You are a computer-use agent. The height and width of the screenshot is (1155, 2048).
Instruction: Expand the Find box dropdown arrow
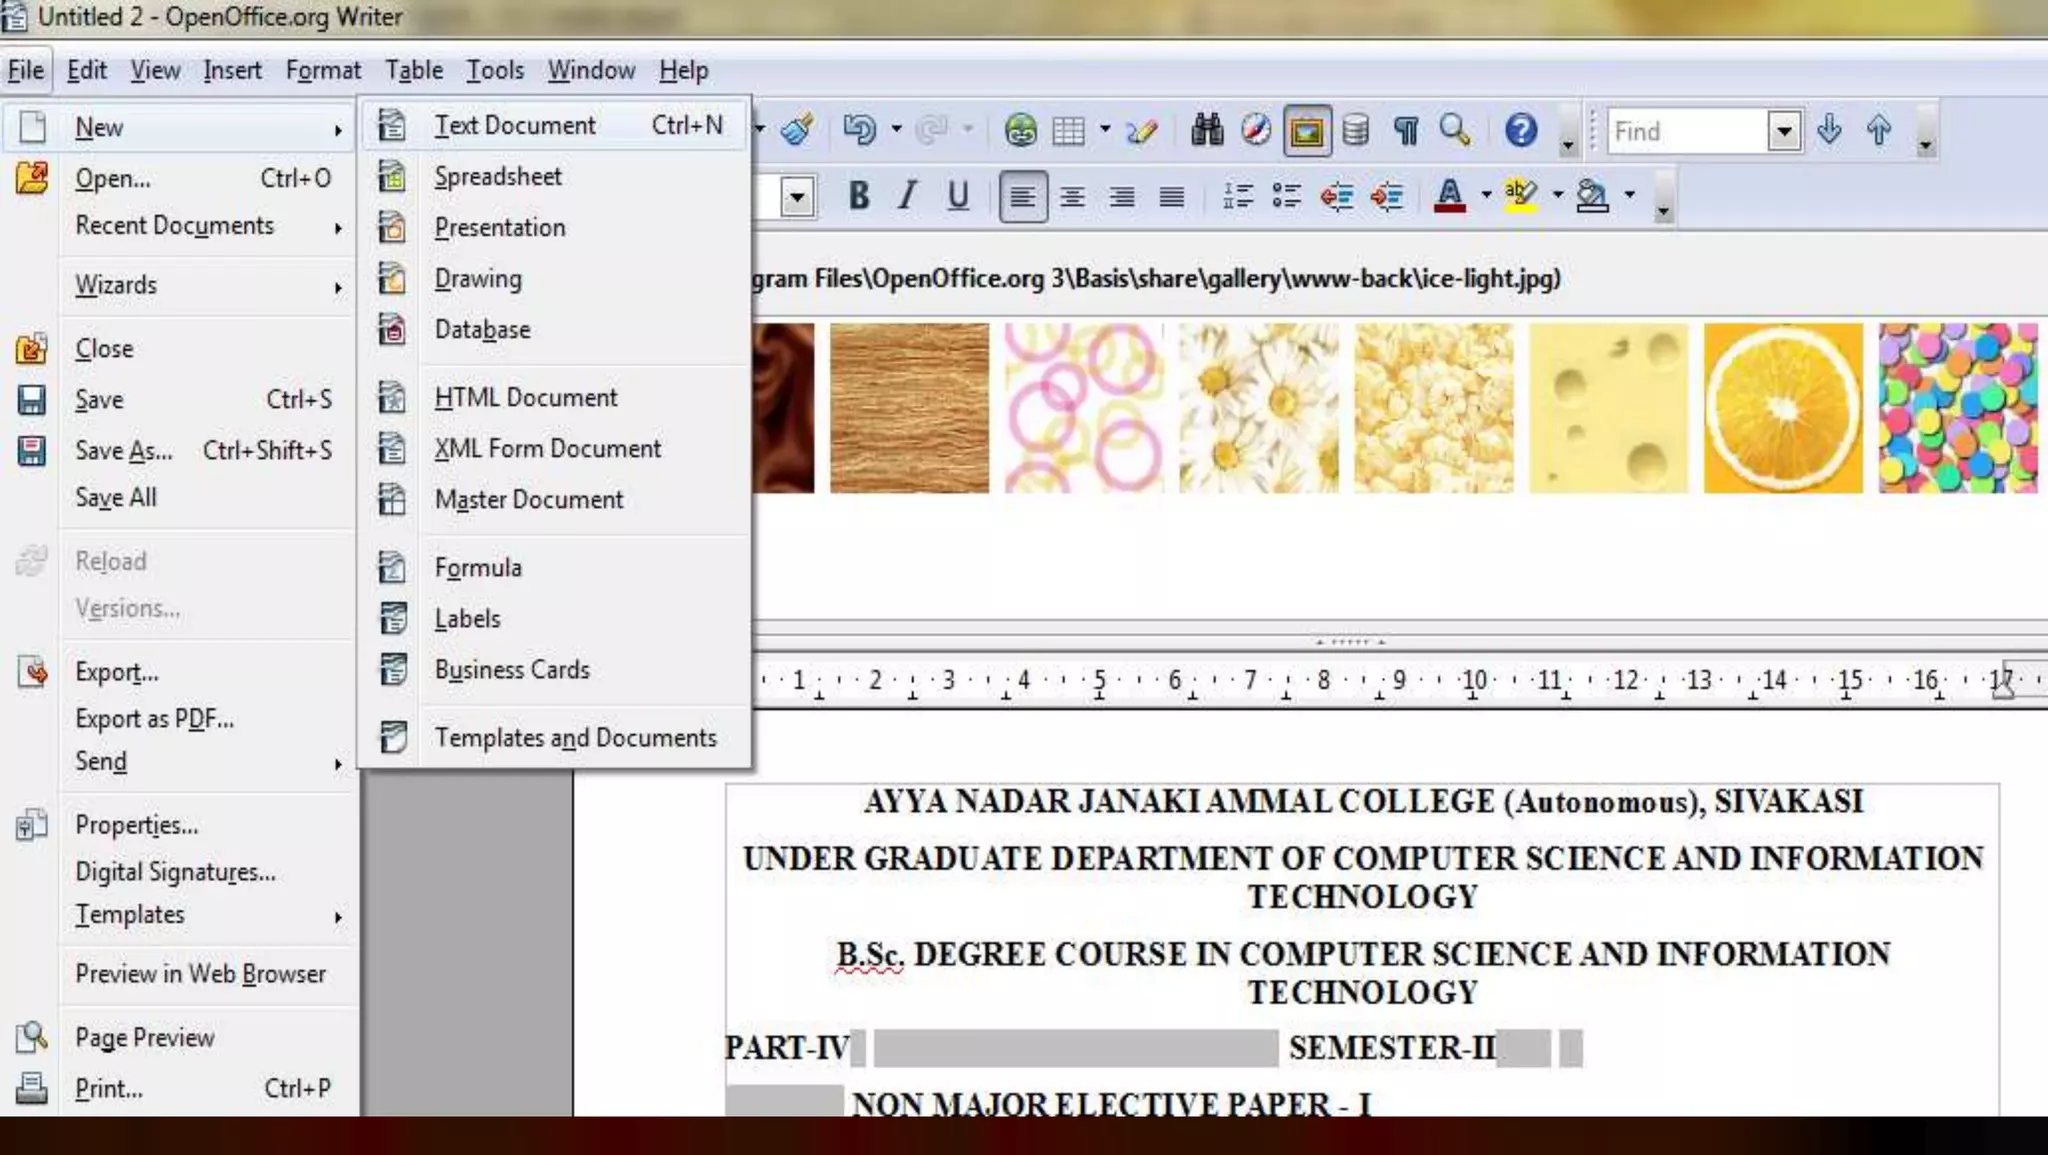1783,131
